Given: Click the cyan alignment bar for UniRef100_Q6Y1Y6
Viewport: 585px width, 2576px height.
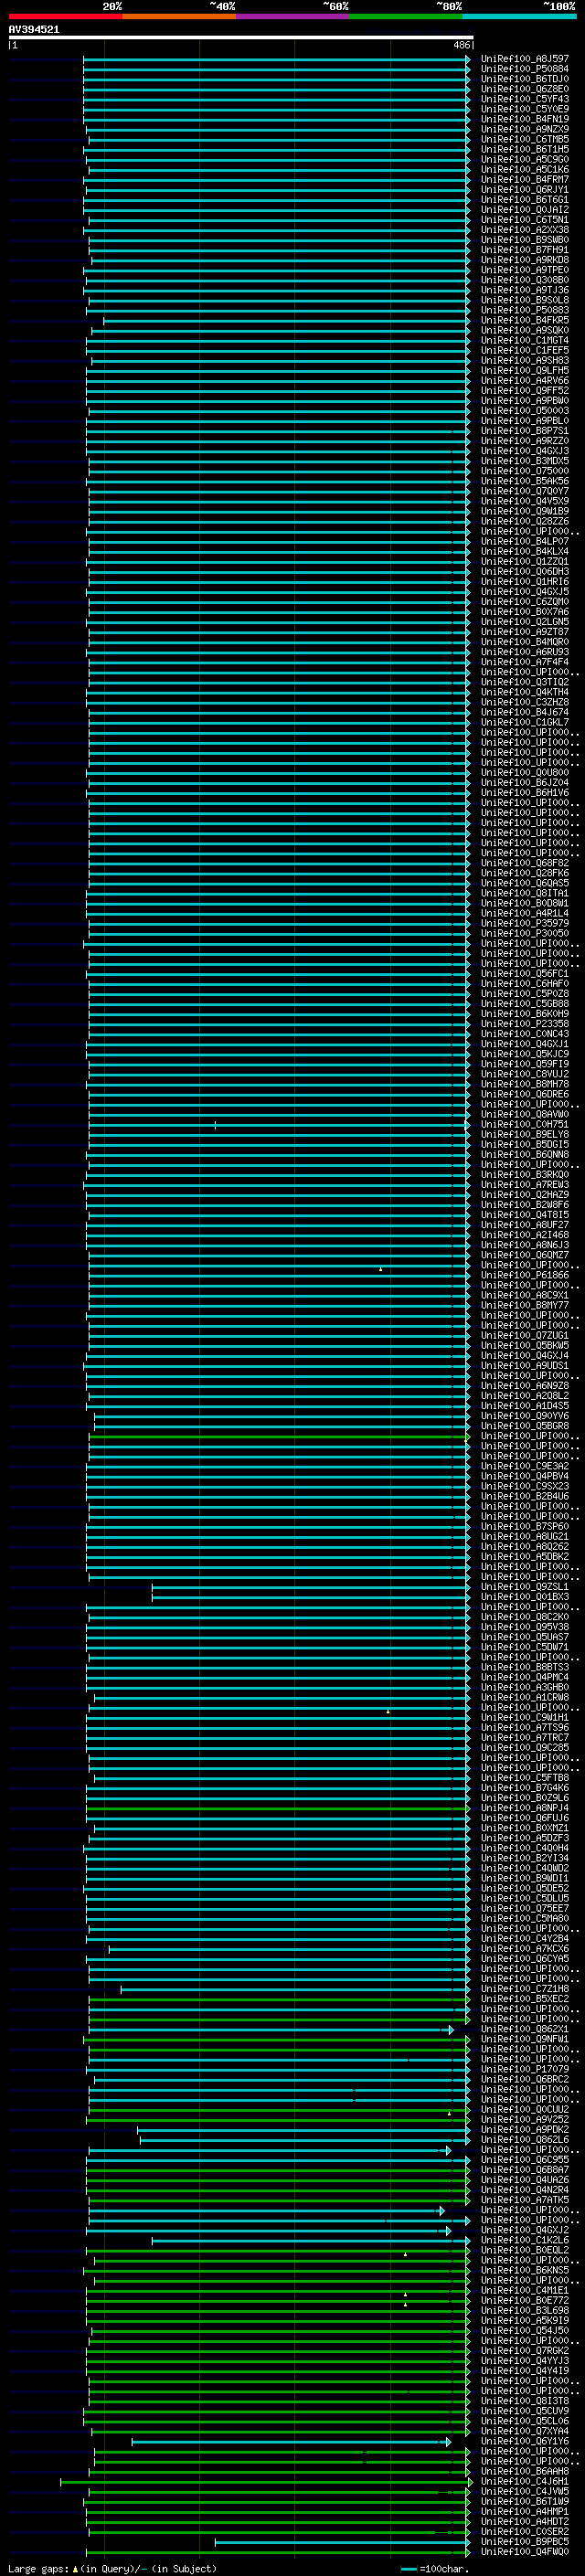Looking at the screenshot, I should click(291, 2442).
